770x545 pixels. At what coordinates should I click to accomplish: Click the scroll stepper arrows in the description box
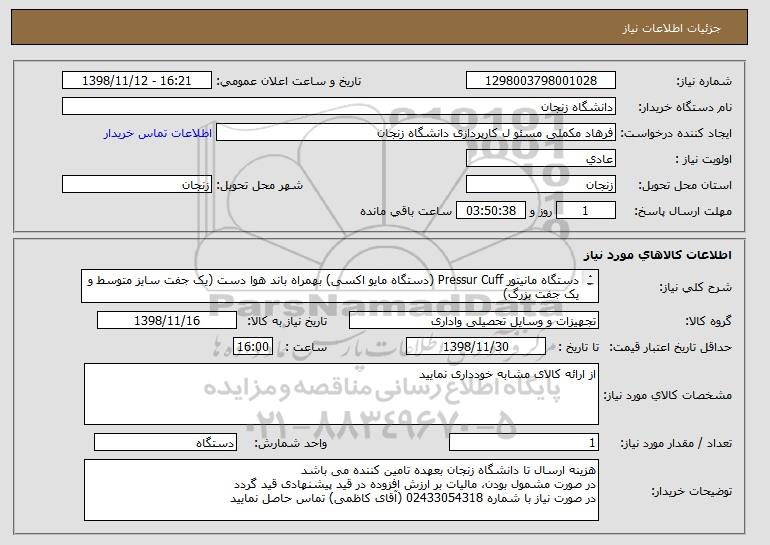pyautogui.click(x=590, y=280)
